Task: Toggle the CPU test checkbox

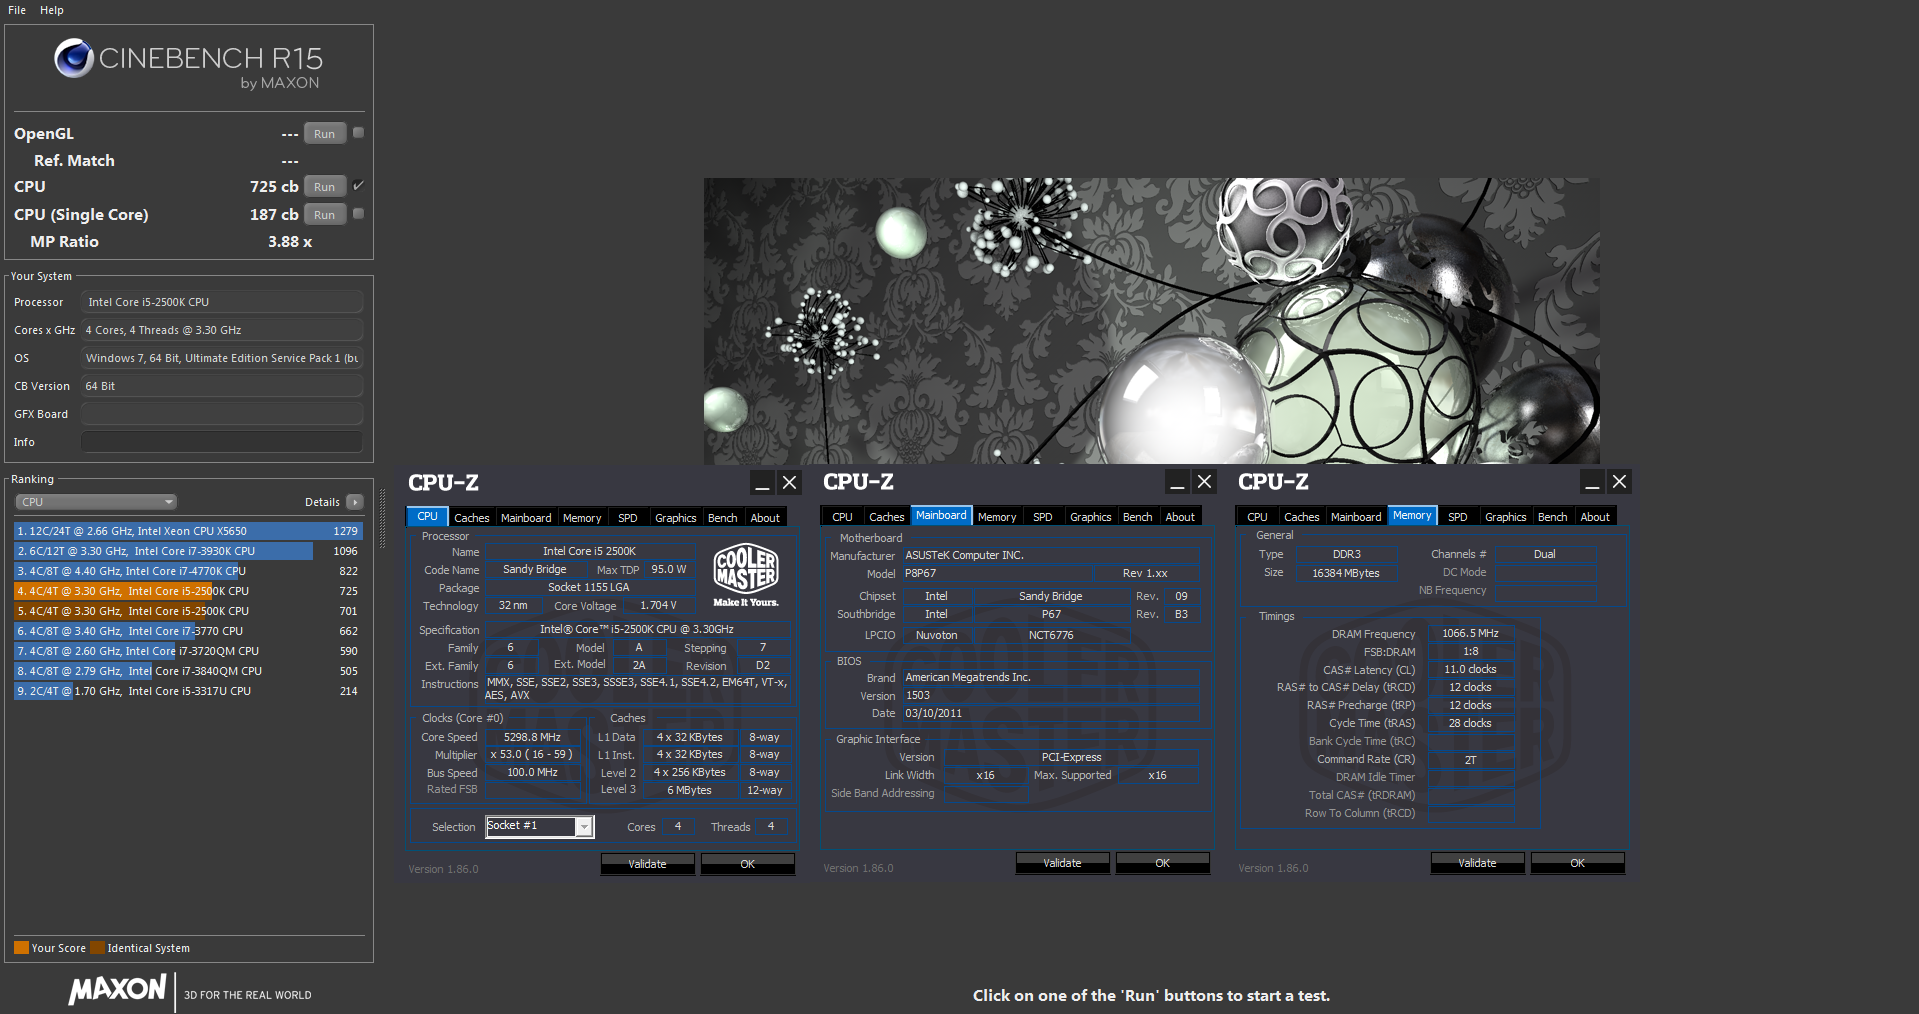Action: pyautogui.click(x=358, y=185)
